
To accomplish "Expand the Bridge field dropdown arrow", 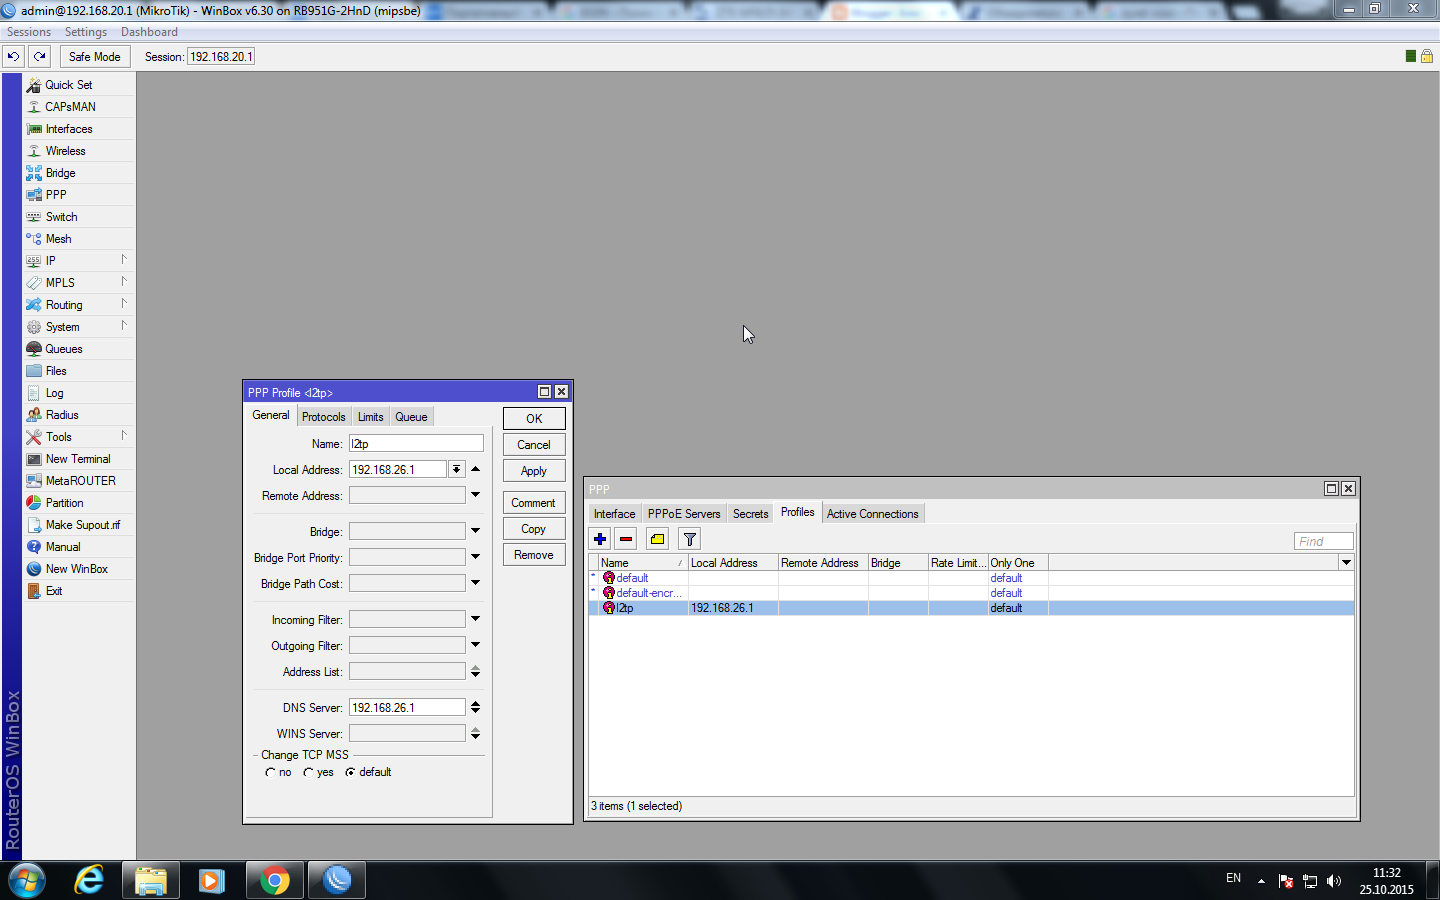I will pos(475,531).
